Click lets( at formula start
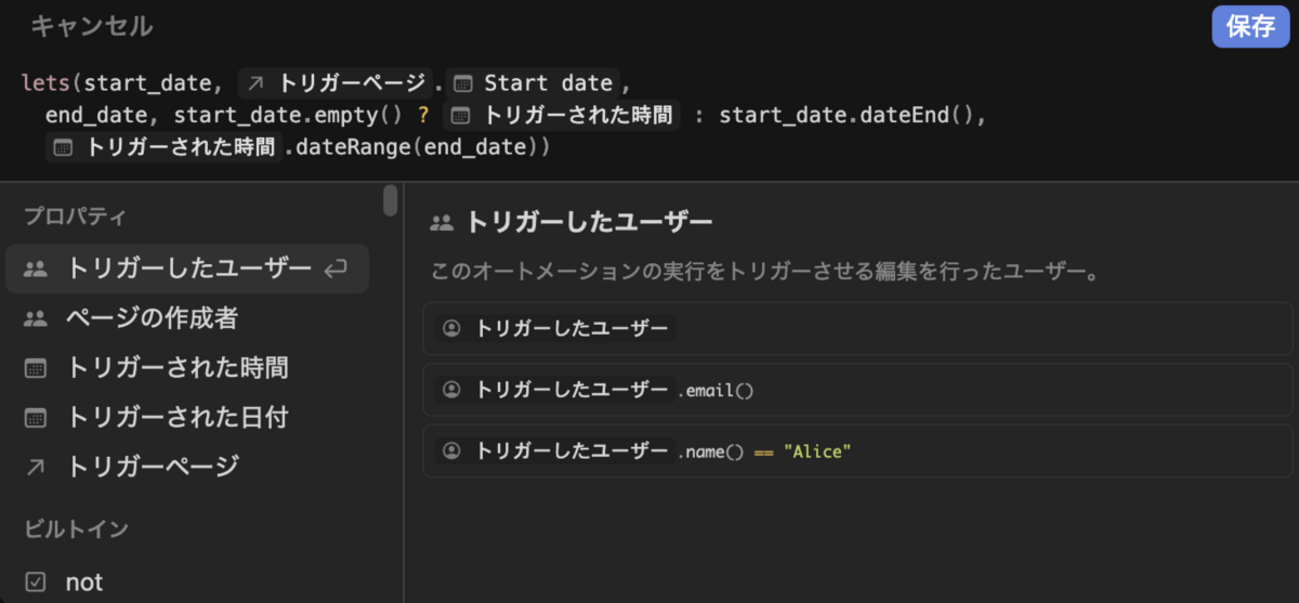Screen dimensions: 1299x603 coord(52,82)
